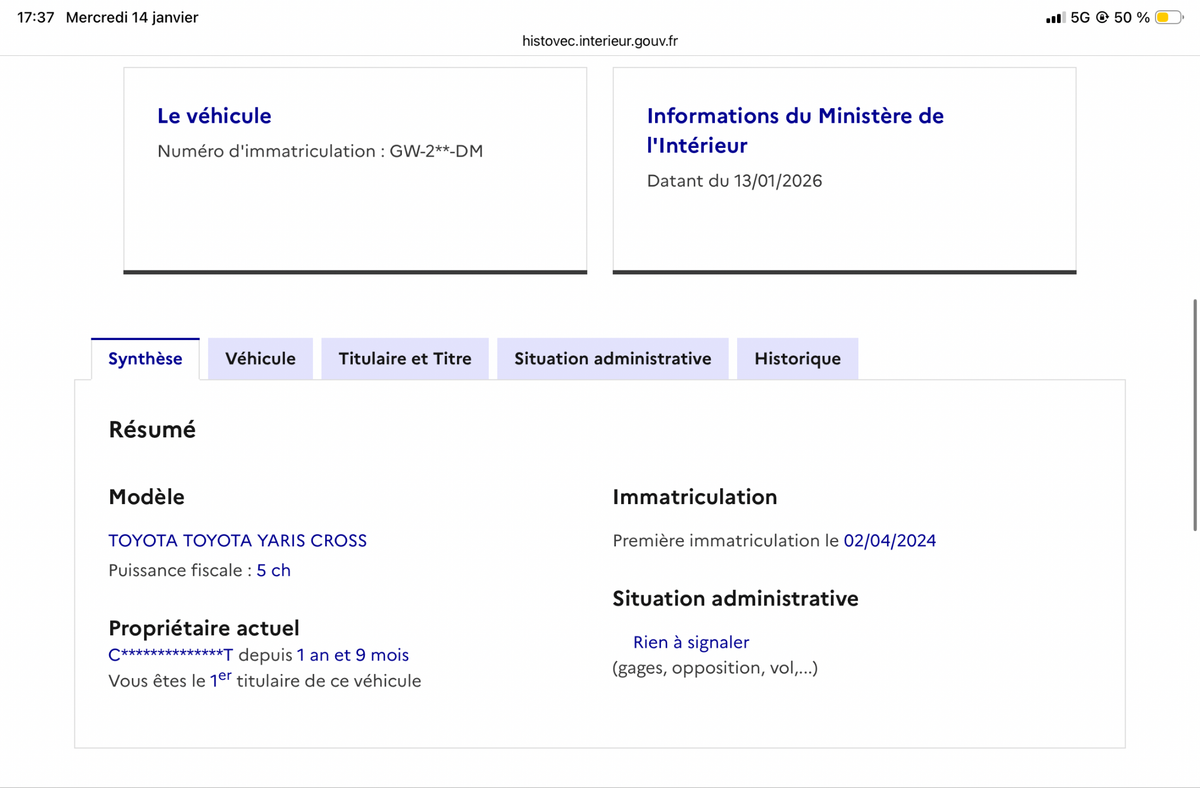Click the "1 an et 9 mois" ownership duration
Image resolution: width=1200 pixels, height=788 pixels.
[353, 655]
